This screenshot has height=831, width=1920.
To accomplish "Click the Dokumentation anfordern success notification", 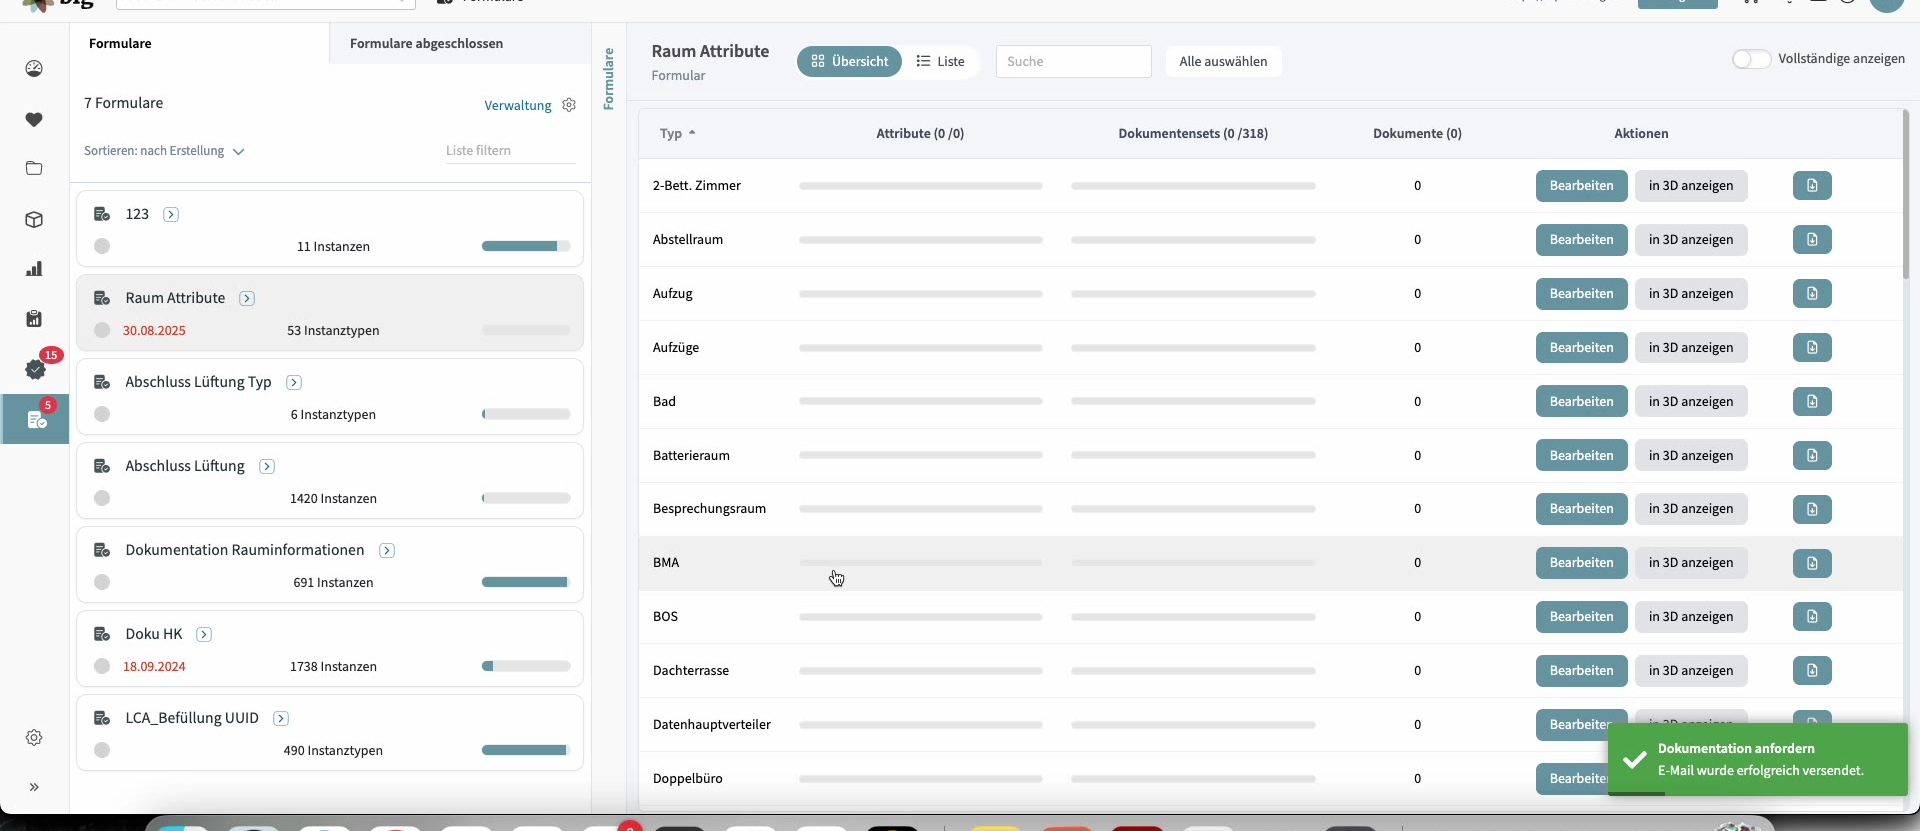I will coord(1758,760).
